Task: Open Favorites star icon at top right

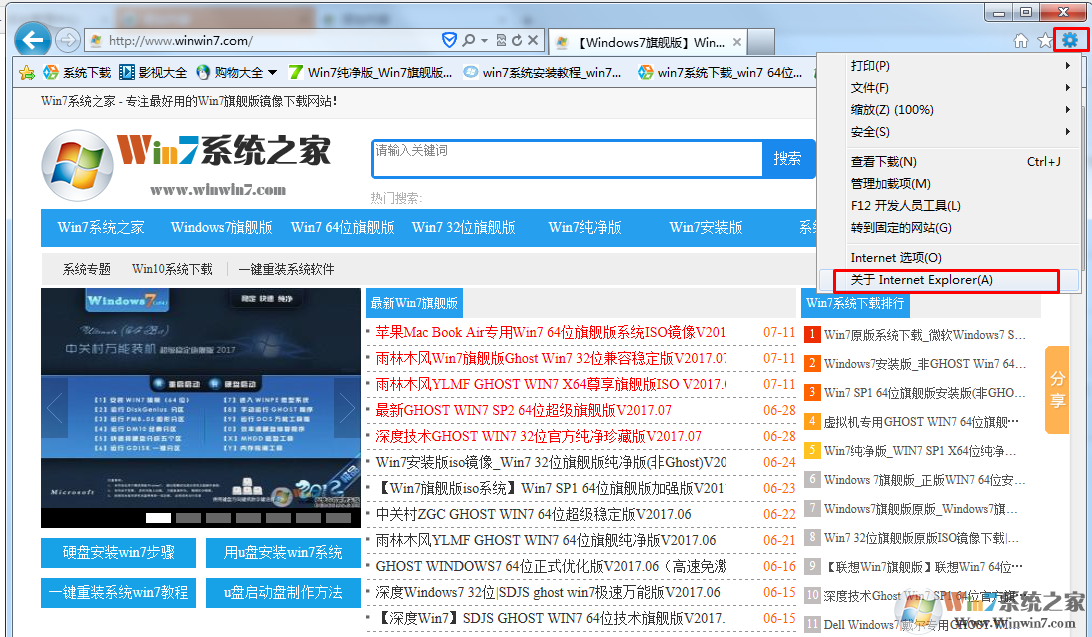Action: 1045,41
